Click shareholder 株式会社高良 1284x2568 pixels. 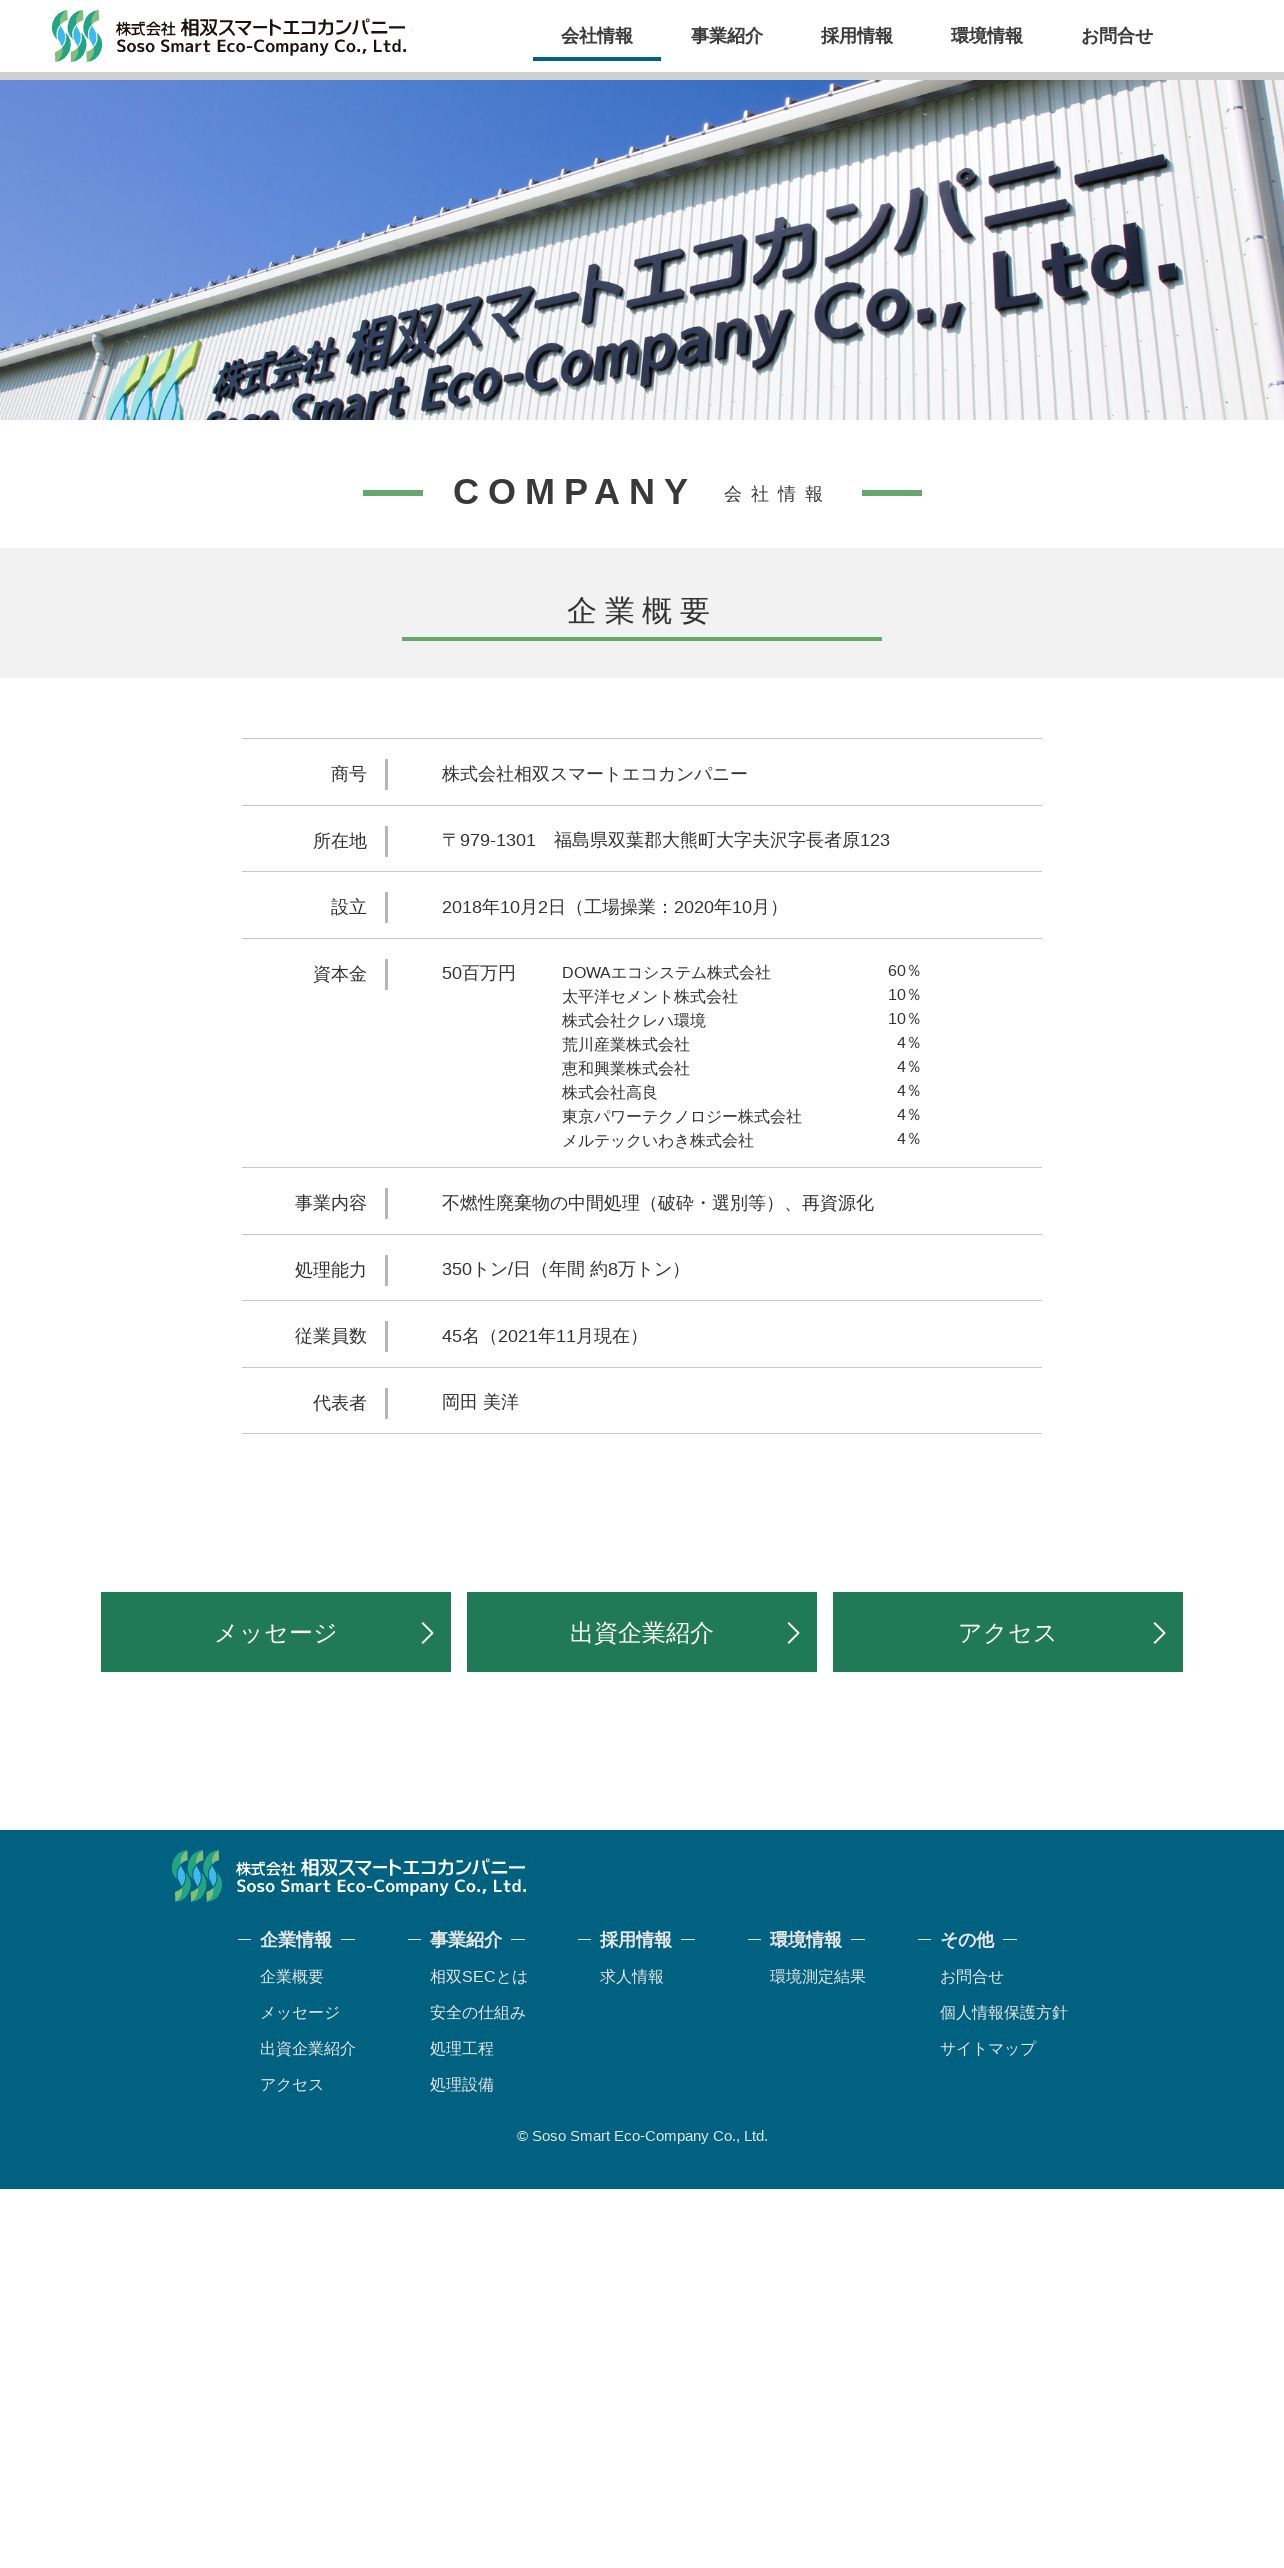click(610, 1093)
